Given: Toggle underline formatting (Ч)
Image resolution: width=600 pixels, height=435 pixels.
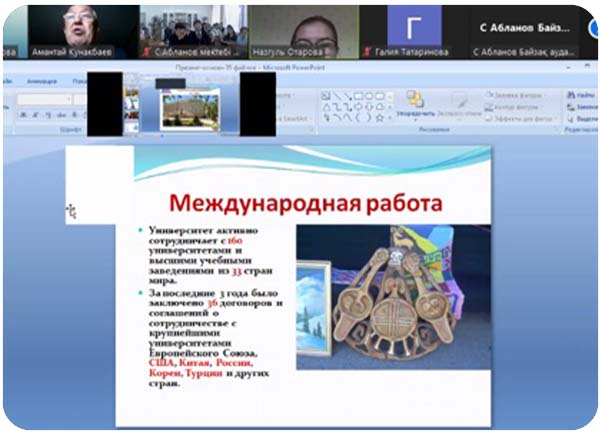Looking at the screenshot, I should [x=48, y=115].
